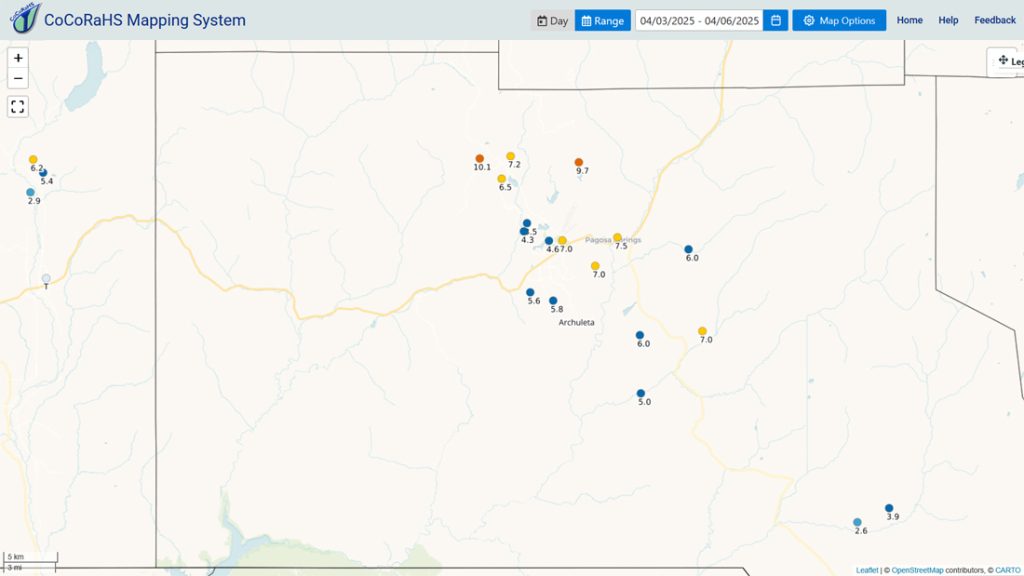Open the Feedback link
This screenshot has width=1024, height=576.
click(x=995, y=20)
